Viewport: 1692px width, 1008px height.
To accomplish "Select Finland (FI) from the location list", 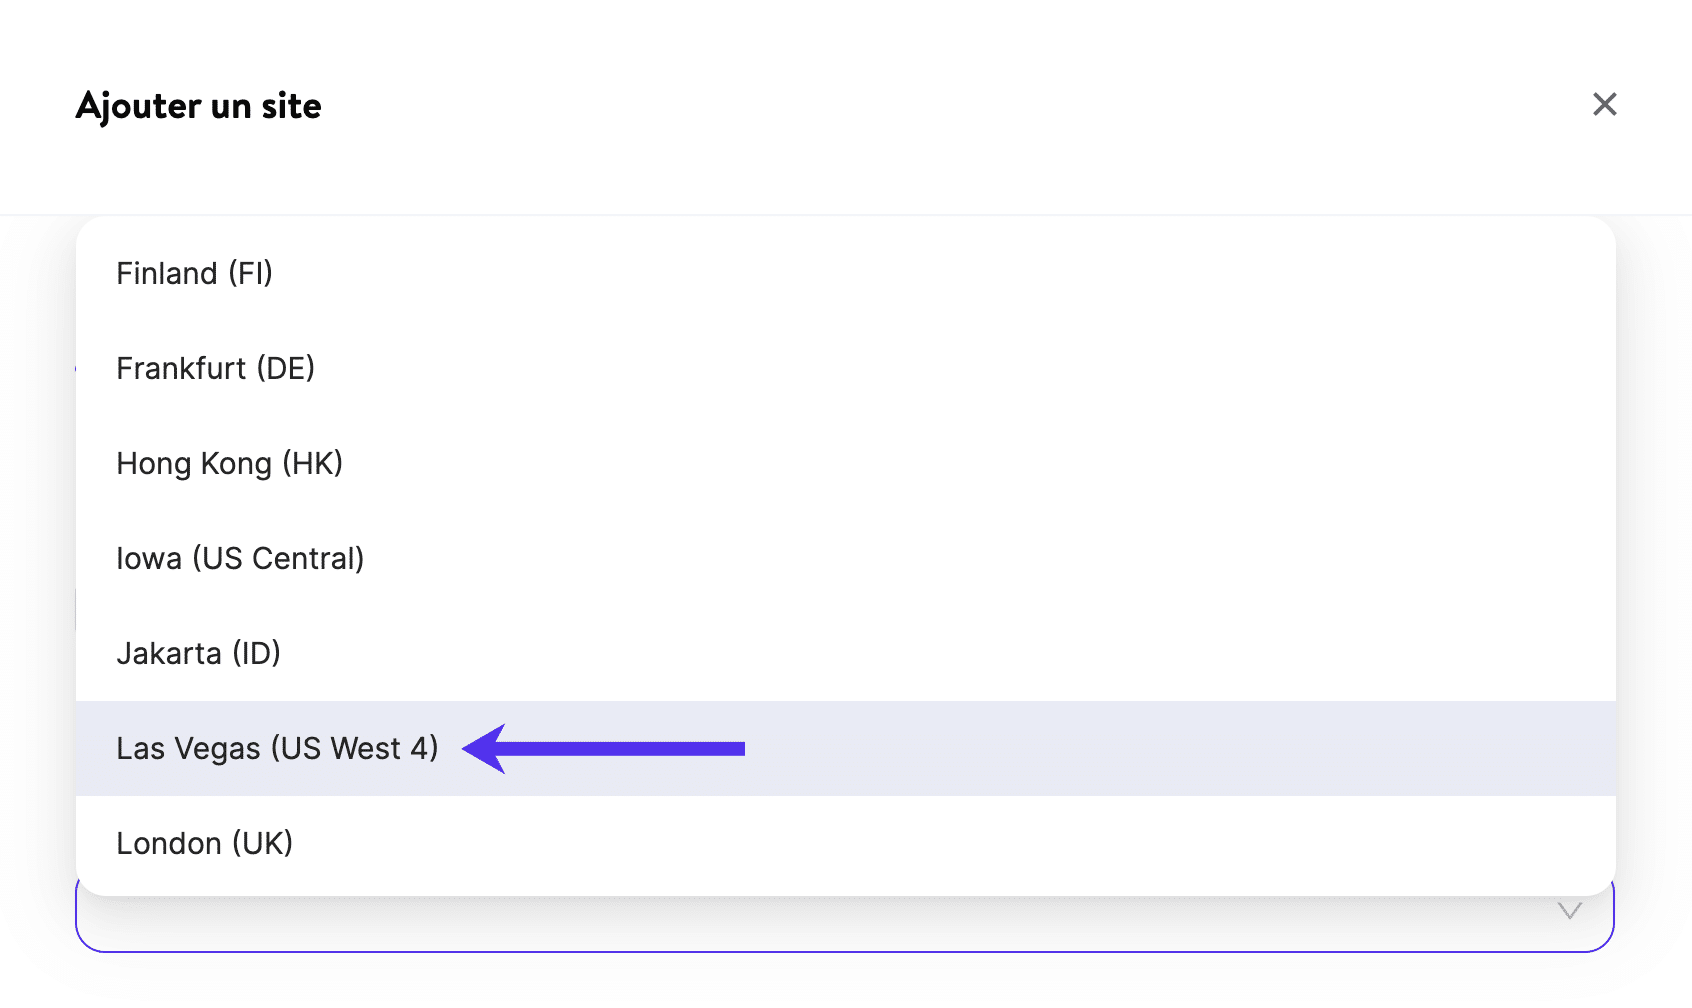I will coord(194,273).
